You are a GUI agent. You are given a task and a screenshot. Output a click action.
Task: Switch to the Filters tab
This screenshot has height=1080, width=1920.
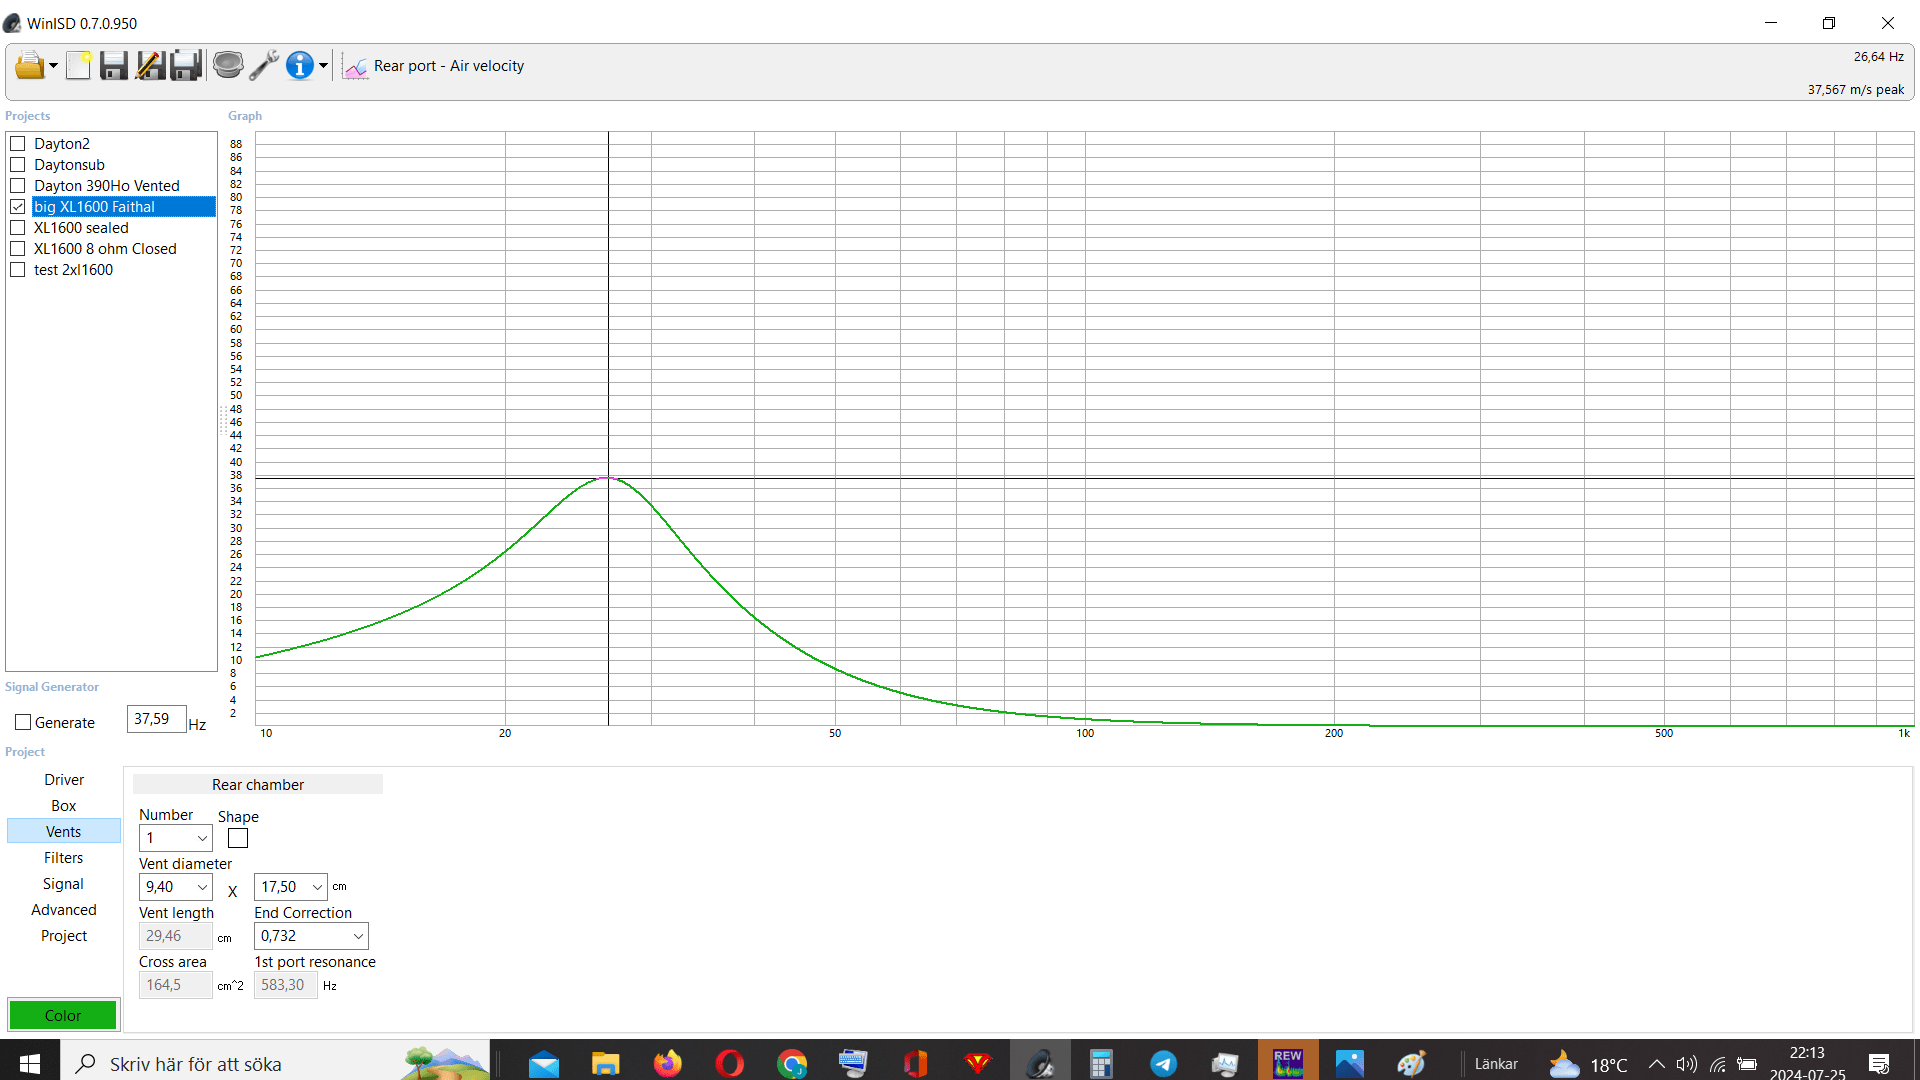coord(64,858)
